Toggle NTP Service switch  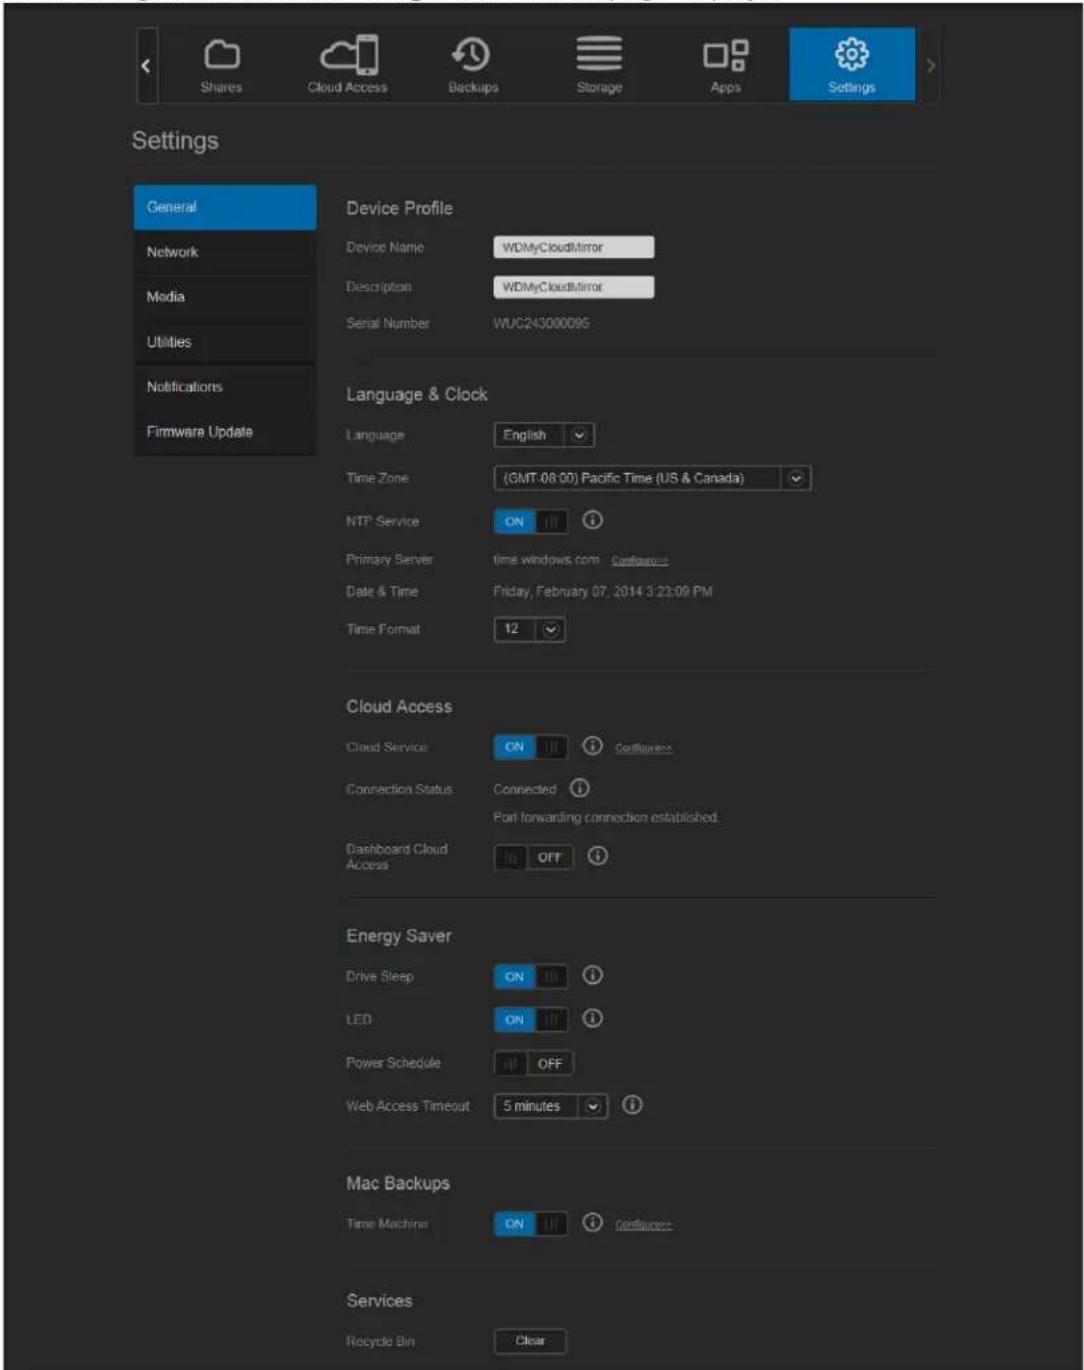531,521
